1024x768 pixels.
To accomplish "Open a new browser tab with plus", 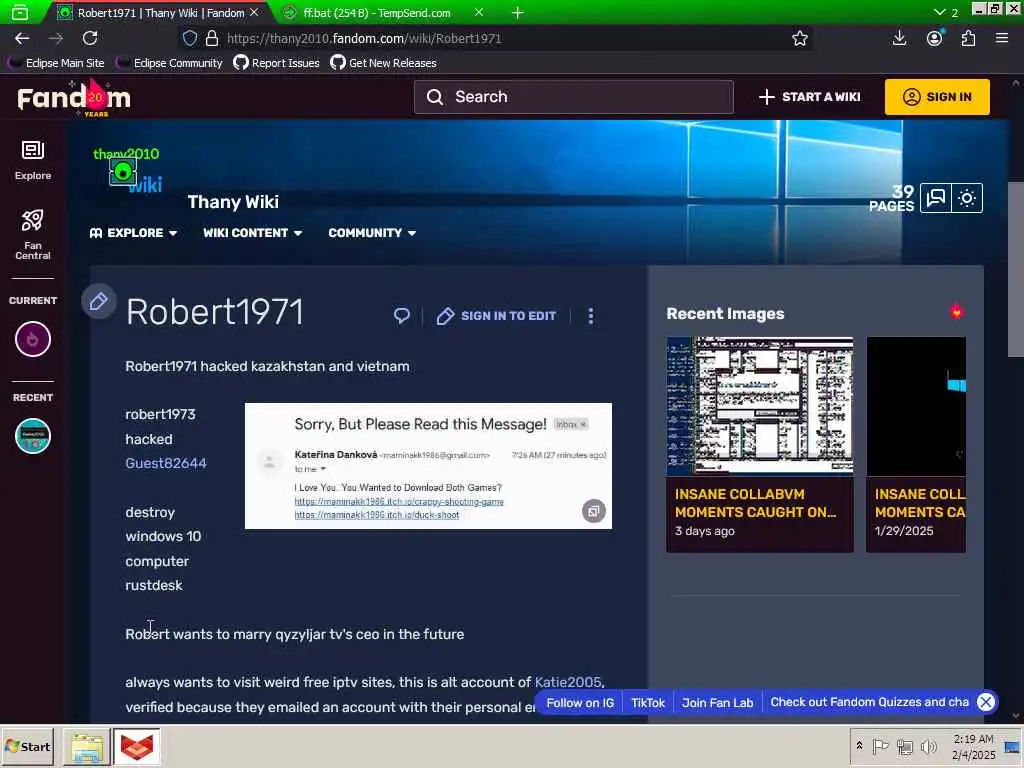I will click(x=517, y=13).
